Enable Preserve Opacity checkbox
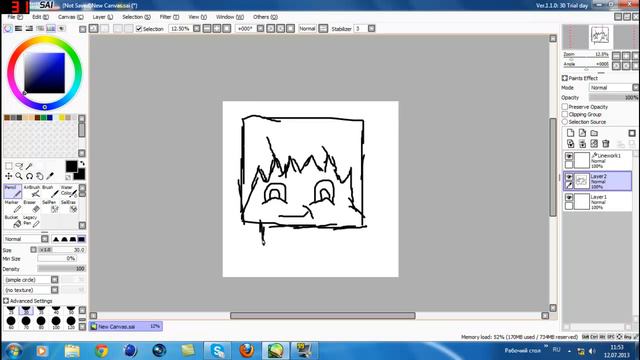Screen dimensions: 640x360 565,107
